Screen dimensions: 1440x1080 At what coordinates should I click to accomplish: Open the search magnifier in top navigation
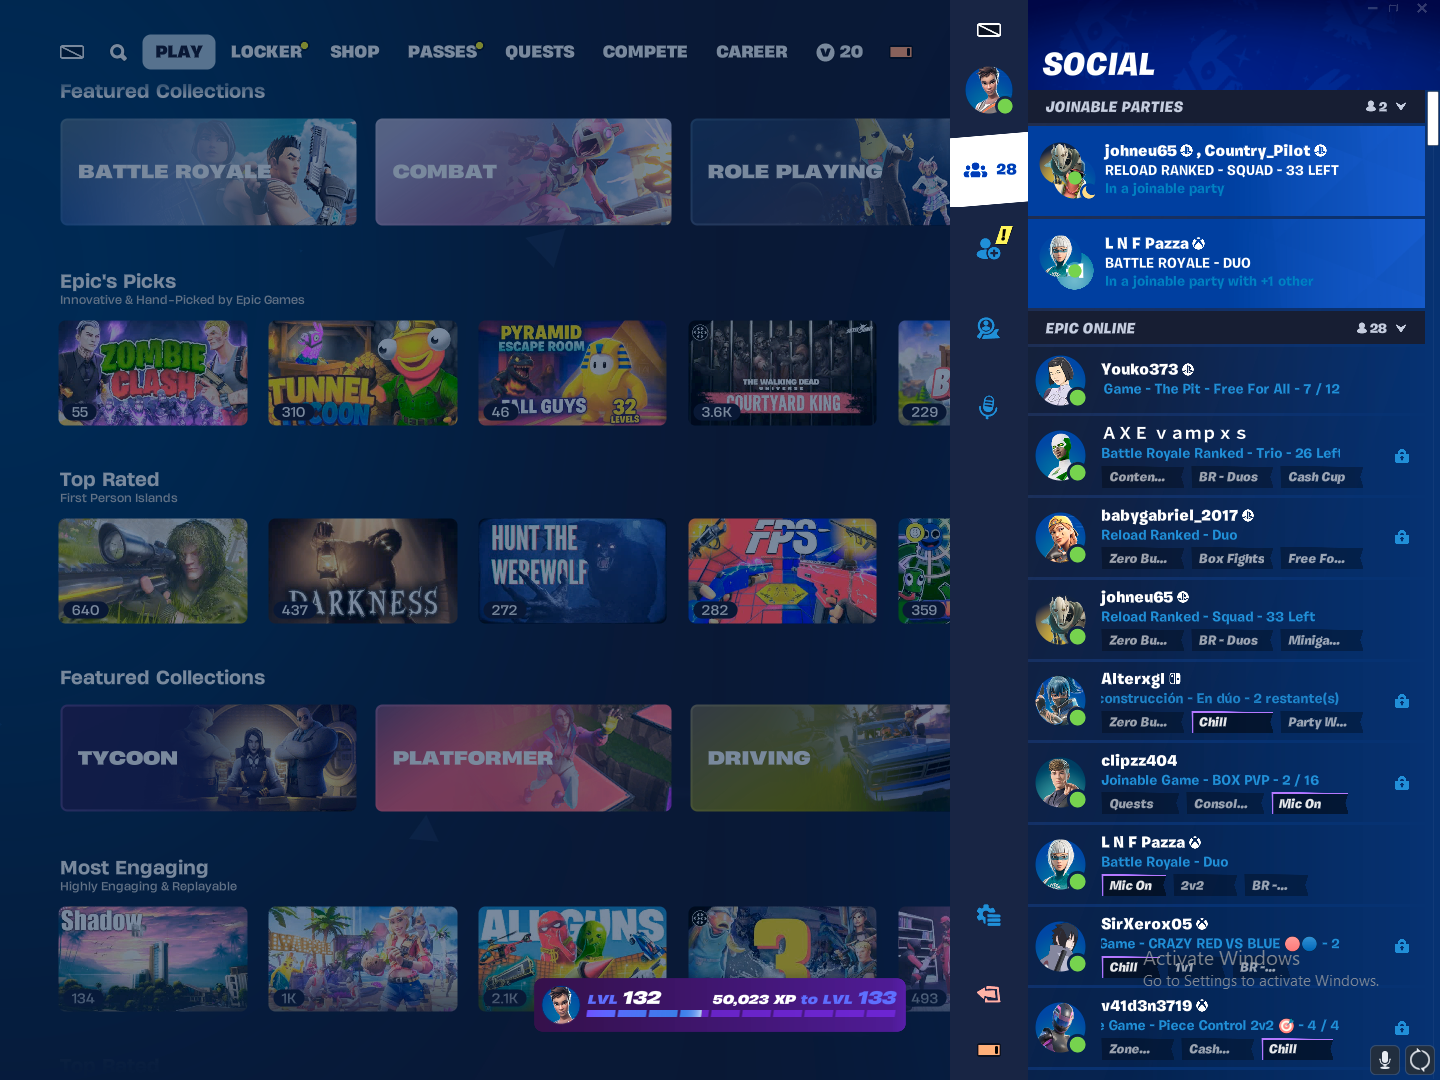(x=118, y=52)
